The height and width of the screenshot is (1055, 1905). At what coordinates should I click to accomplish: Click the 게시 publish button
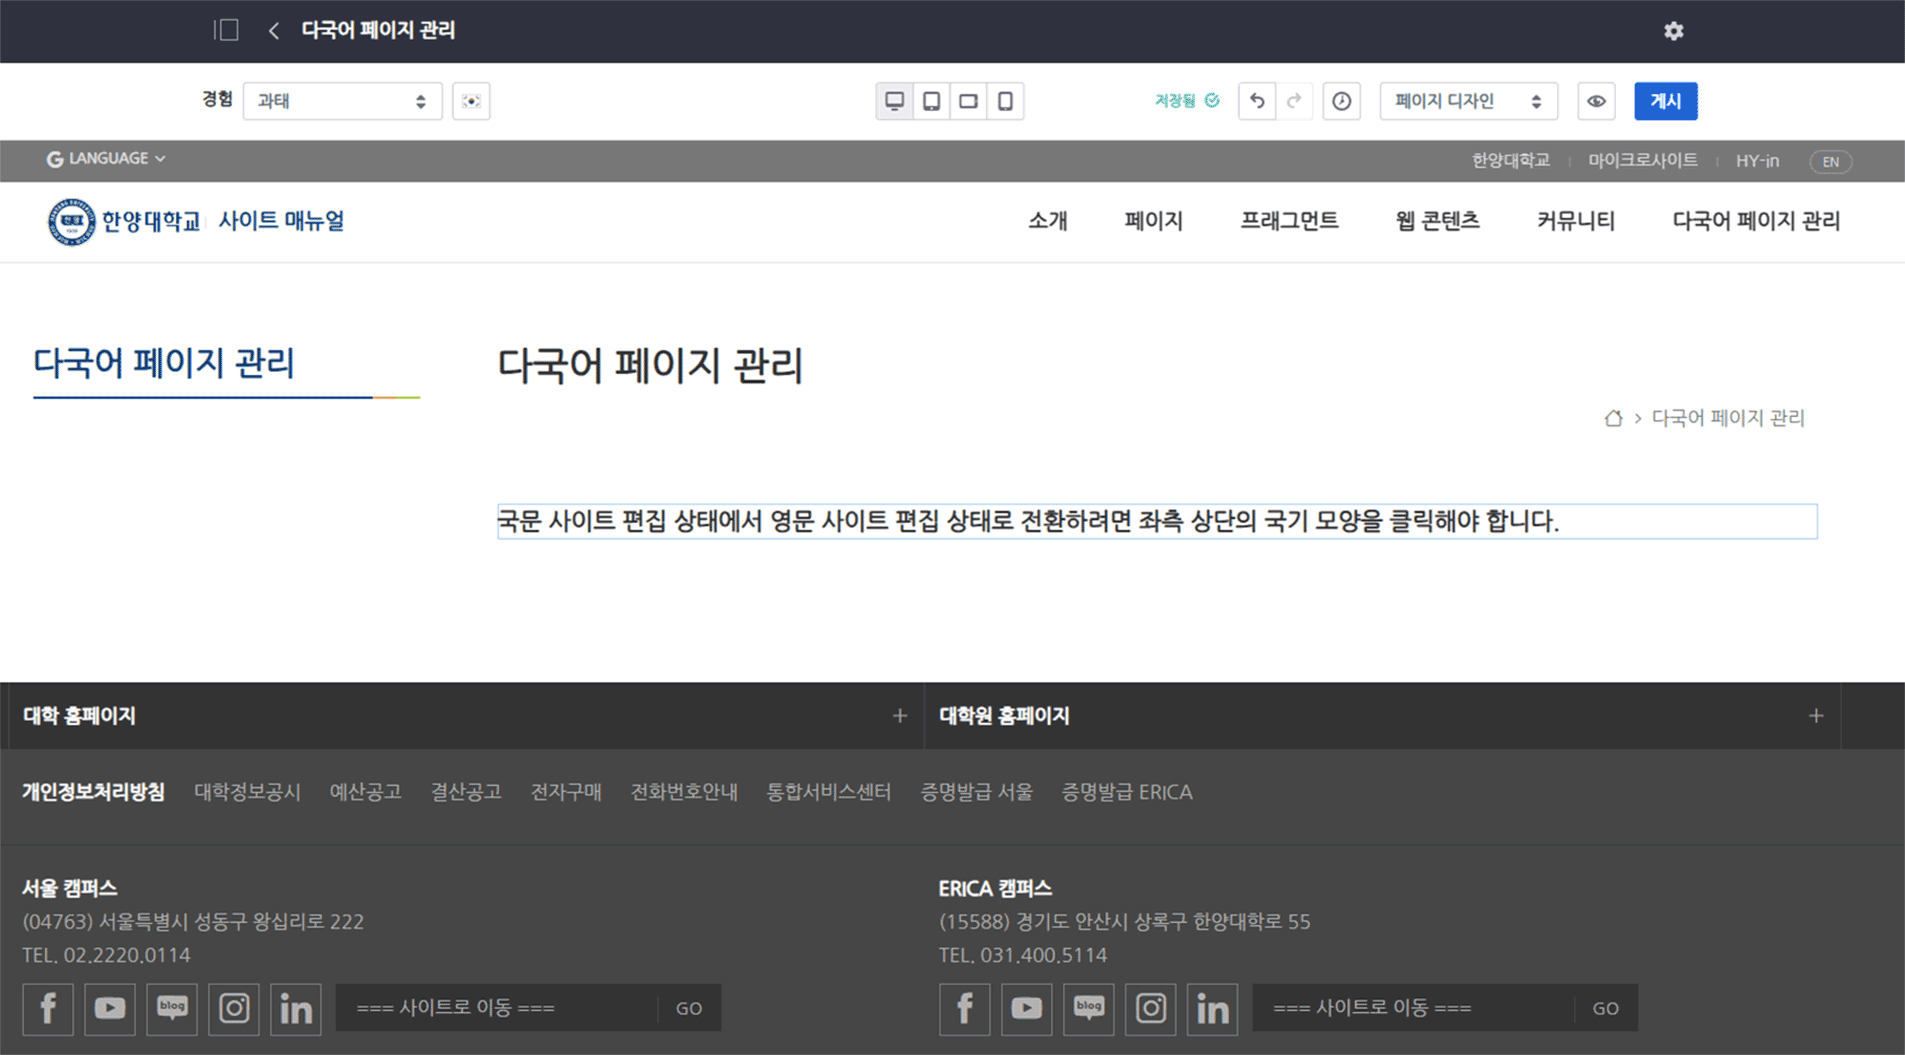(1665, 101)
